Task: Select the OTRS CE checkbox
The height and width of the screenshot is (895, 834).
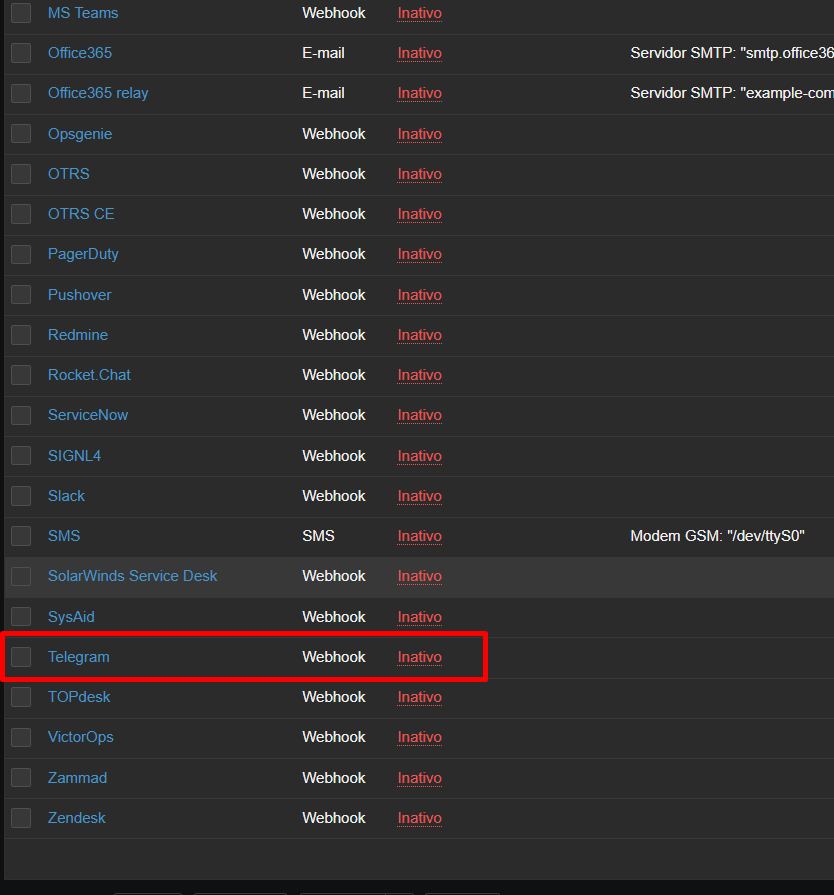Action: pyautogui.click(x=21, y=214)
